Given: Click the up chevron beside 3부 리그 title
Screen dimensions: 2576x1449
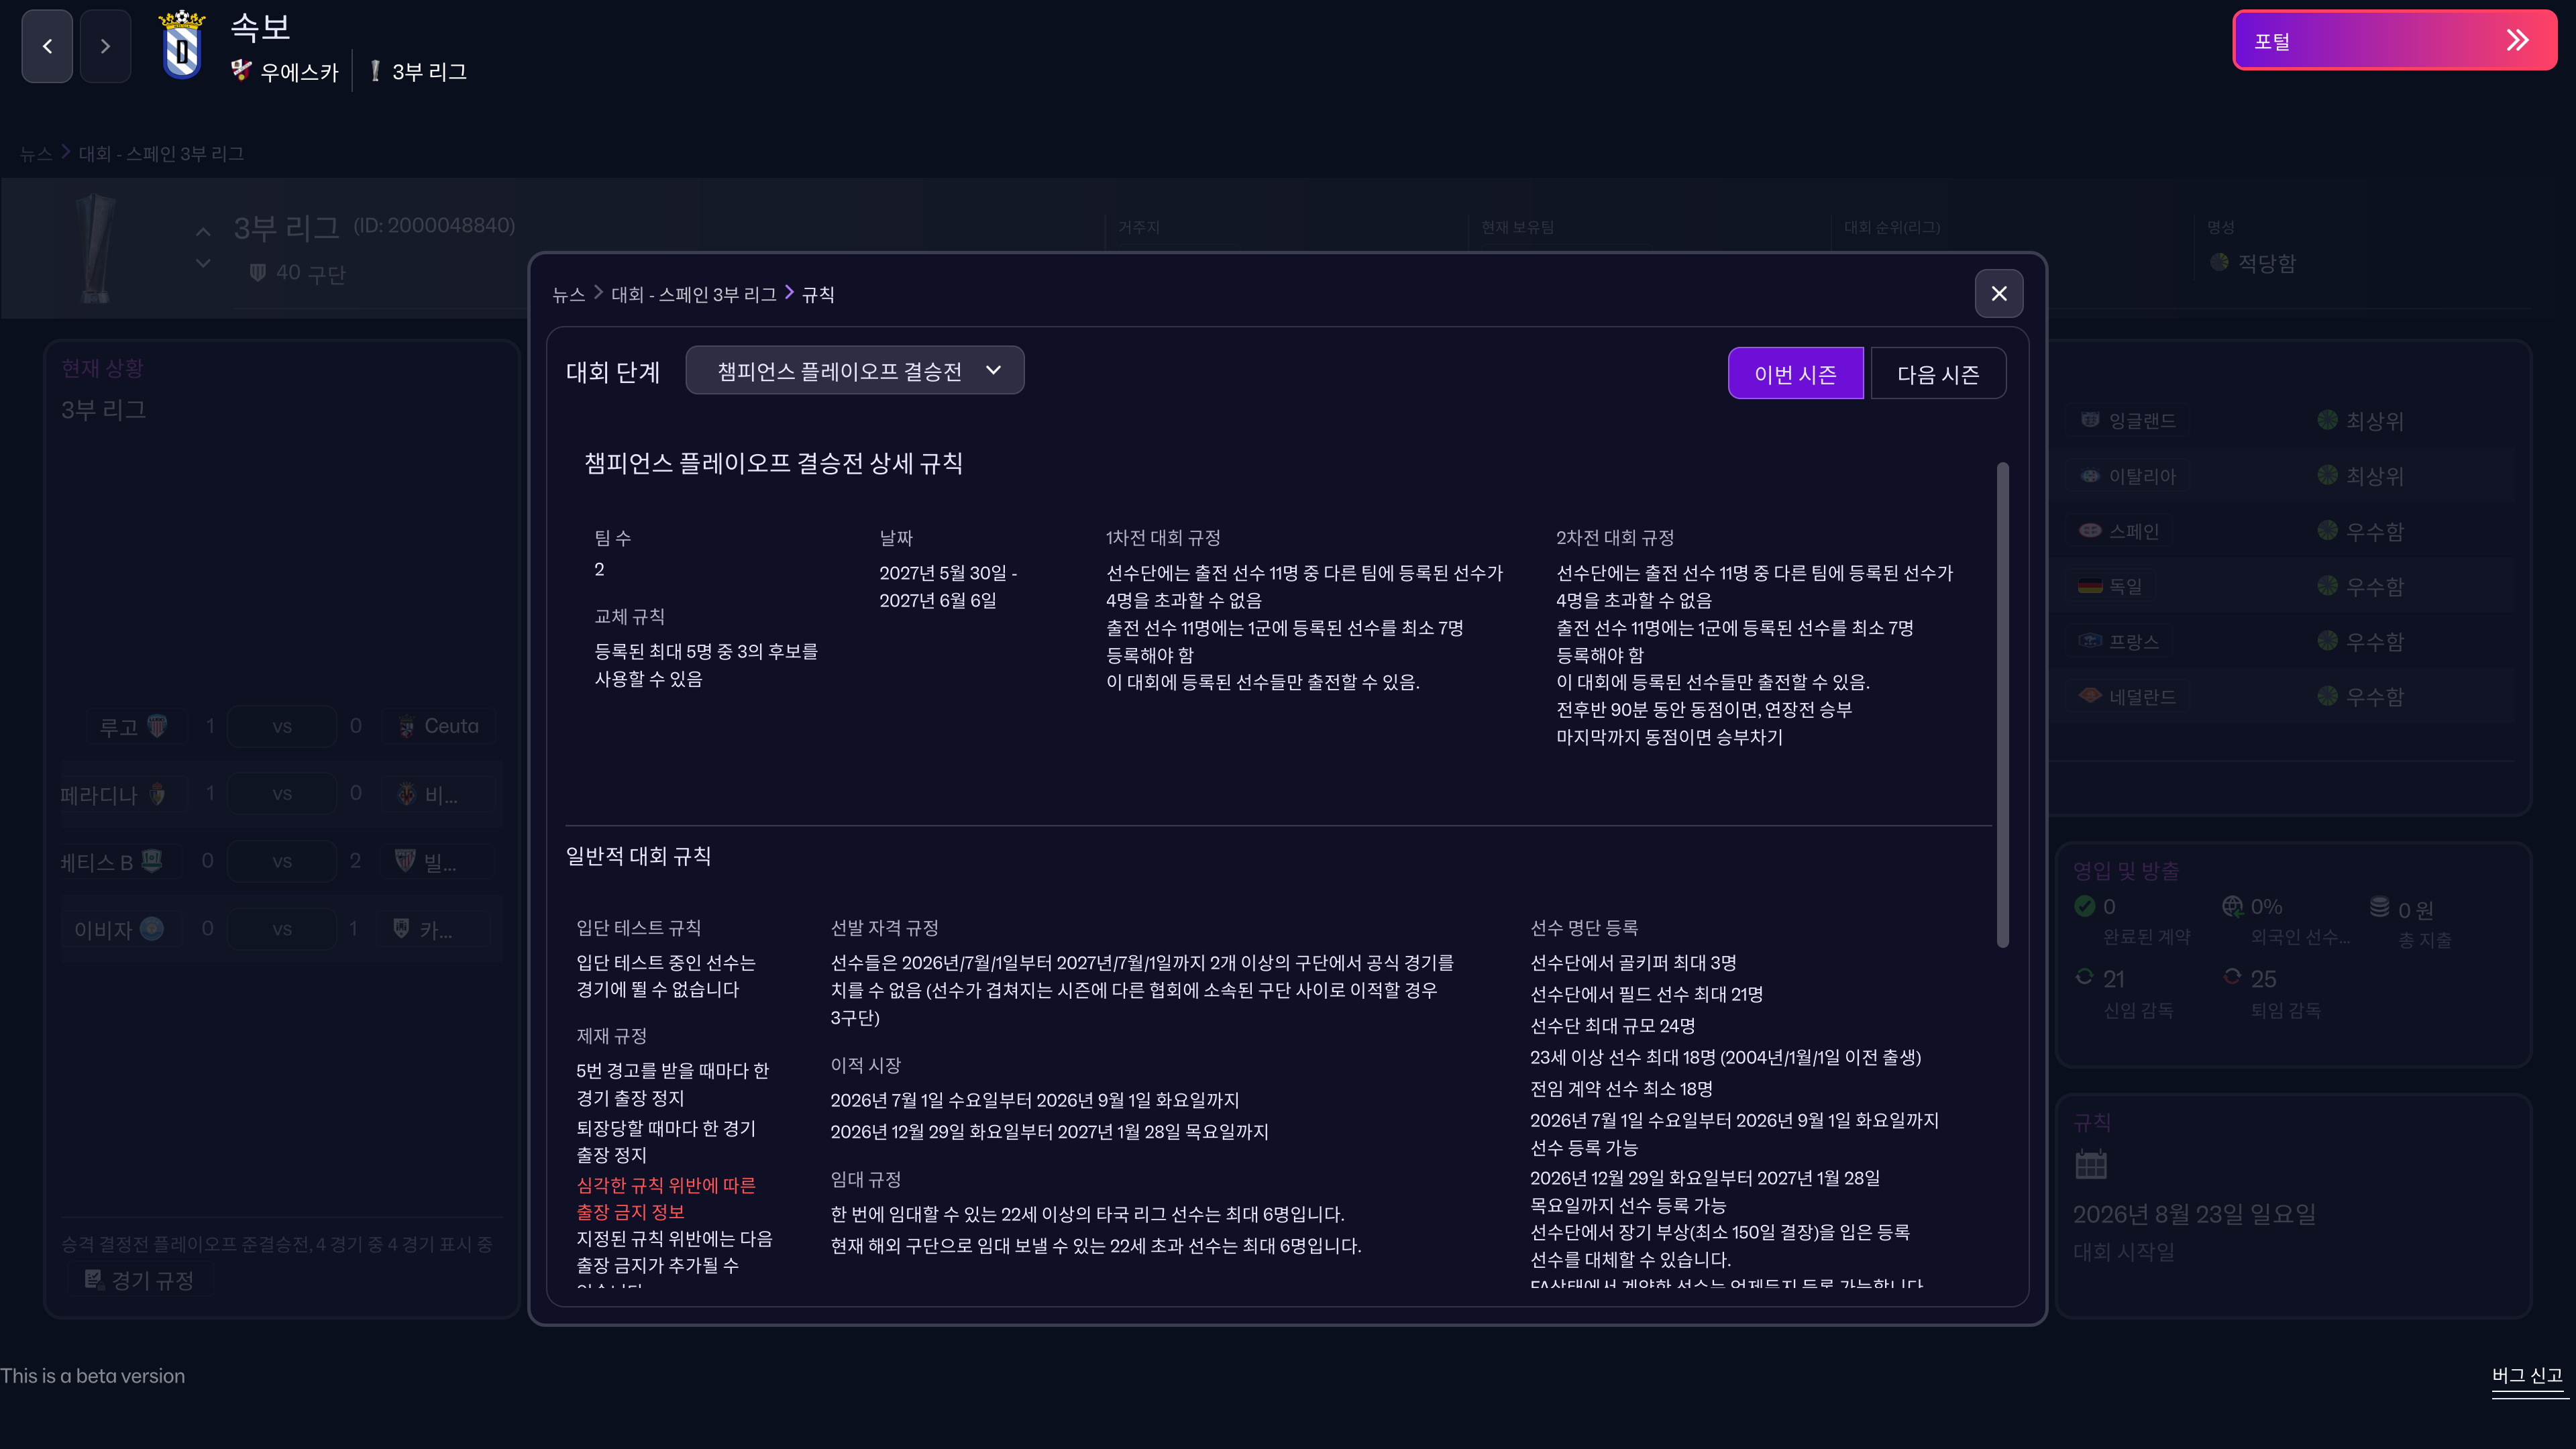Looking at the screenshot, I should pyautogui.click(x=203, y=232).
